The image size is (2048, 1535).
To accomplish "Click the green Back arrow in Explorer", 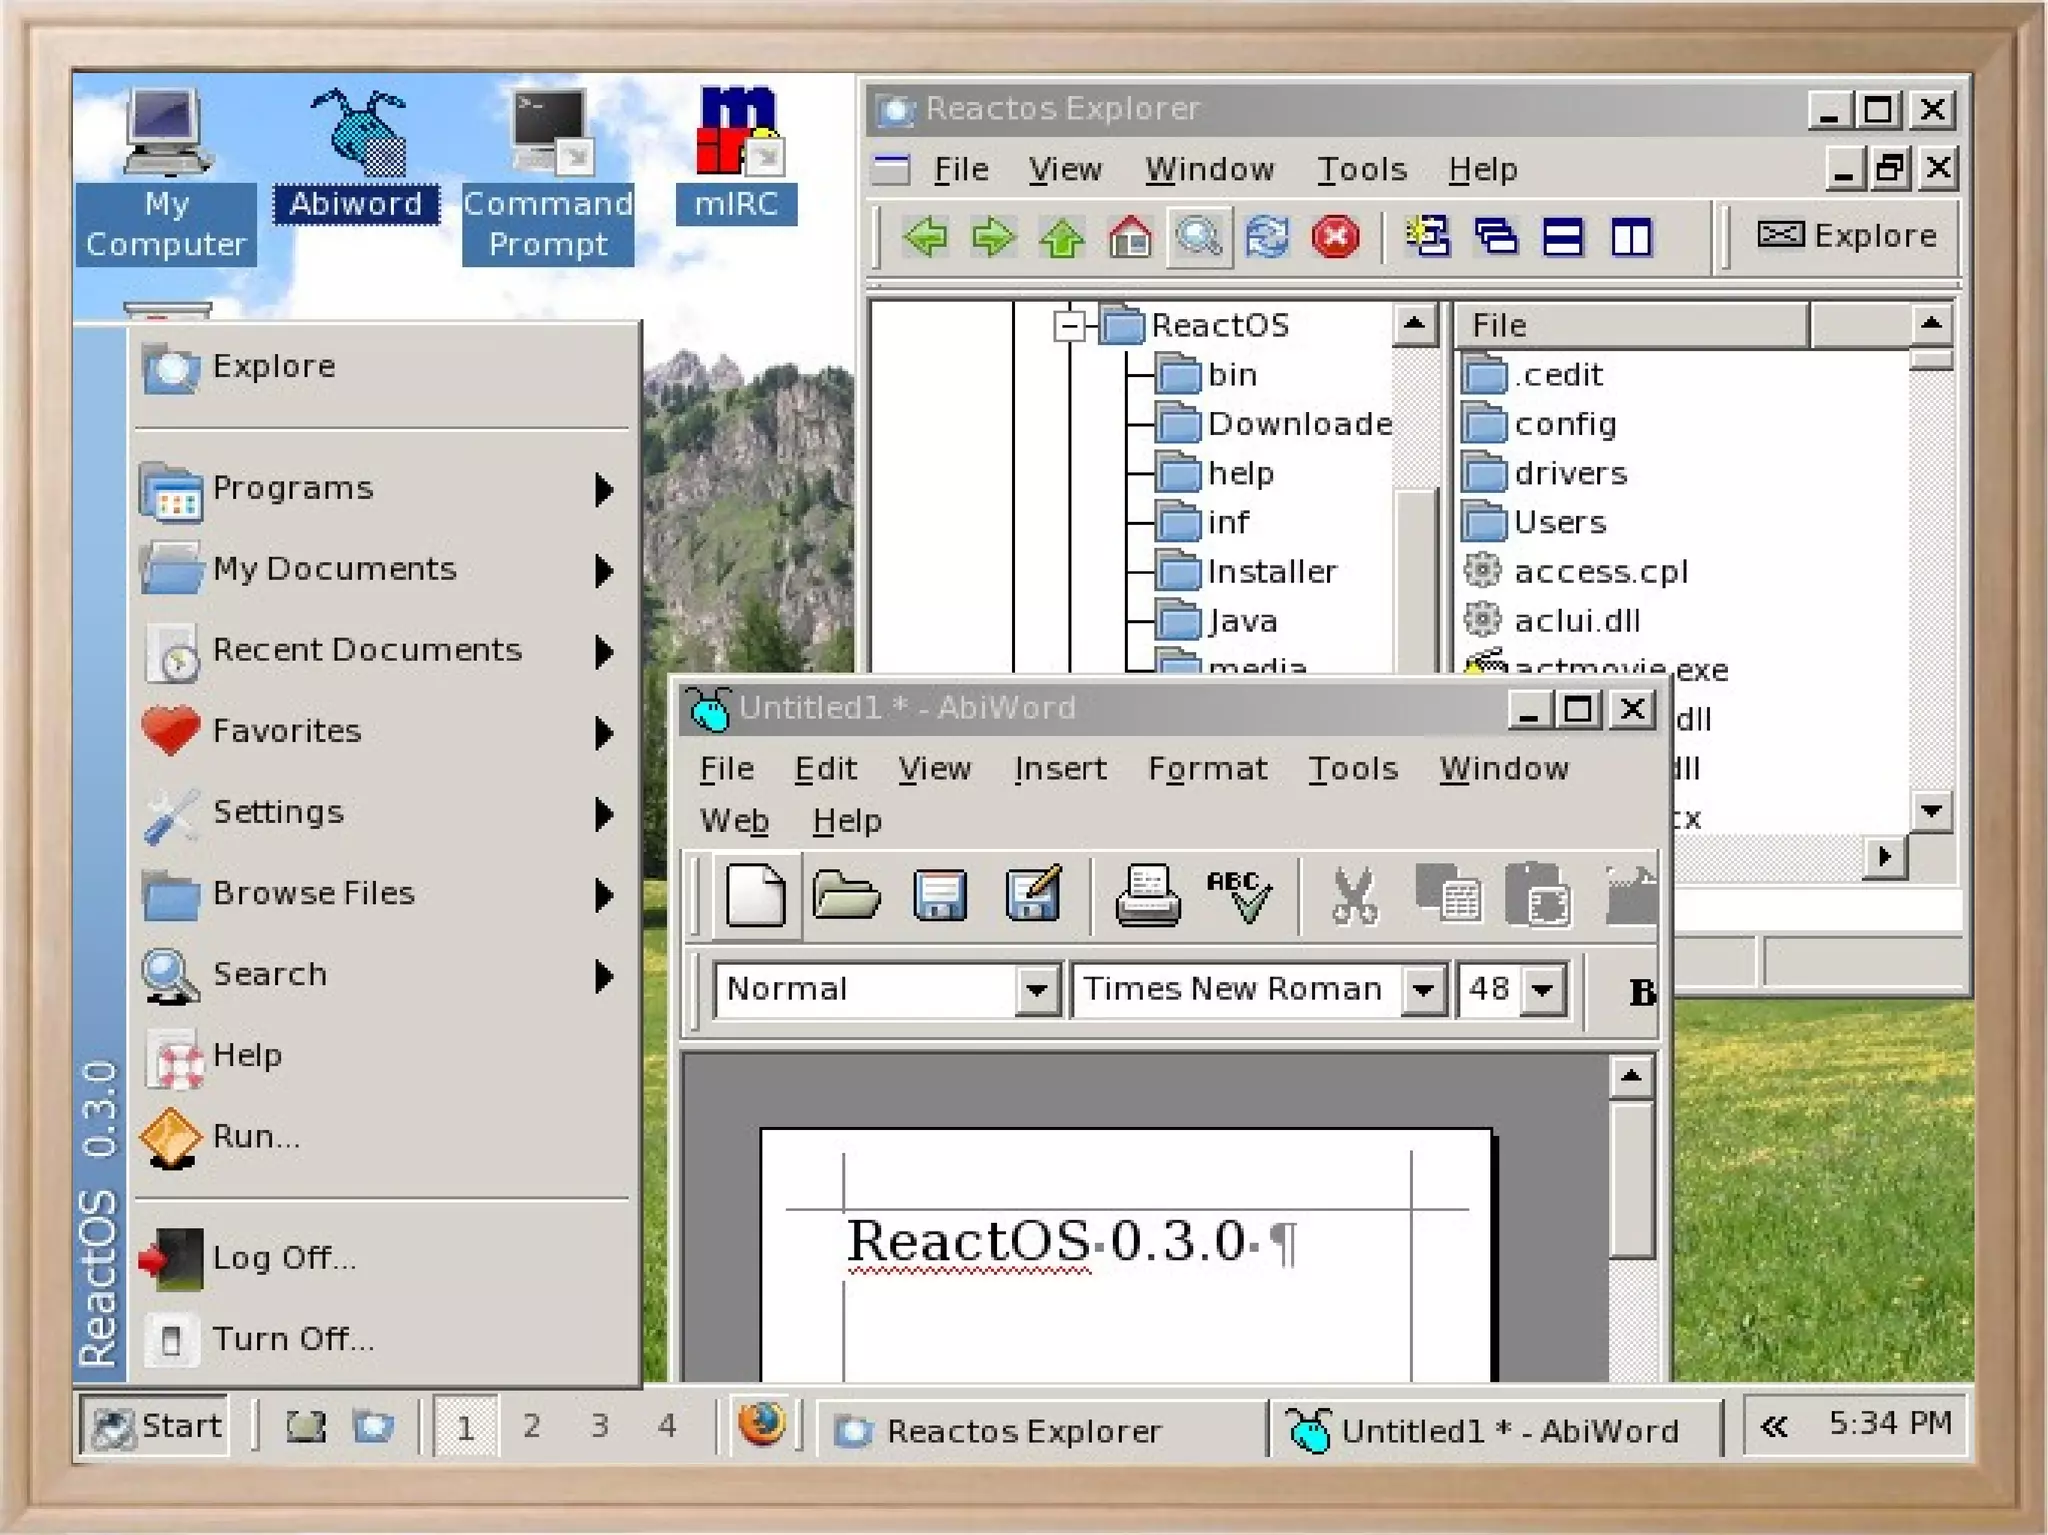I will pos(925,237).
